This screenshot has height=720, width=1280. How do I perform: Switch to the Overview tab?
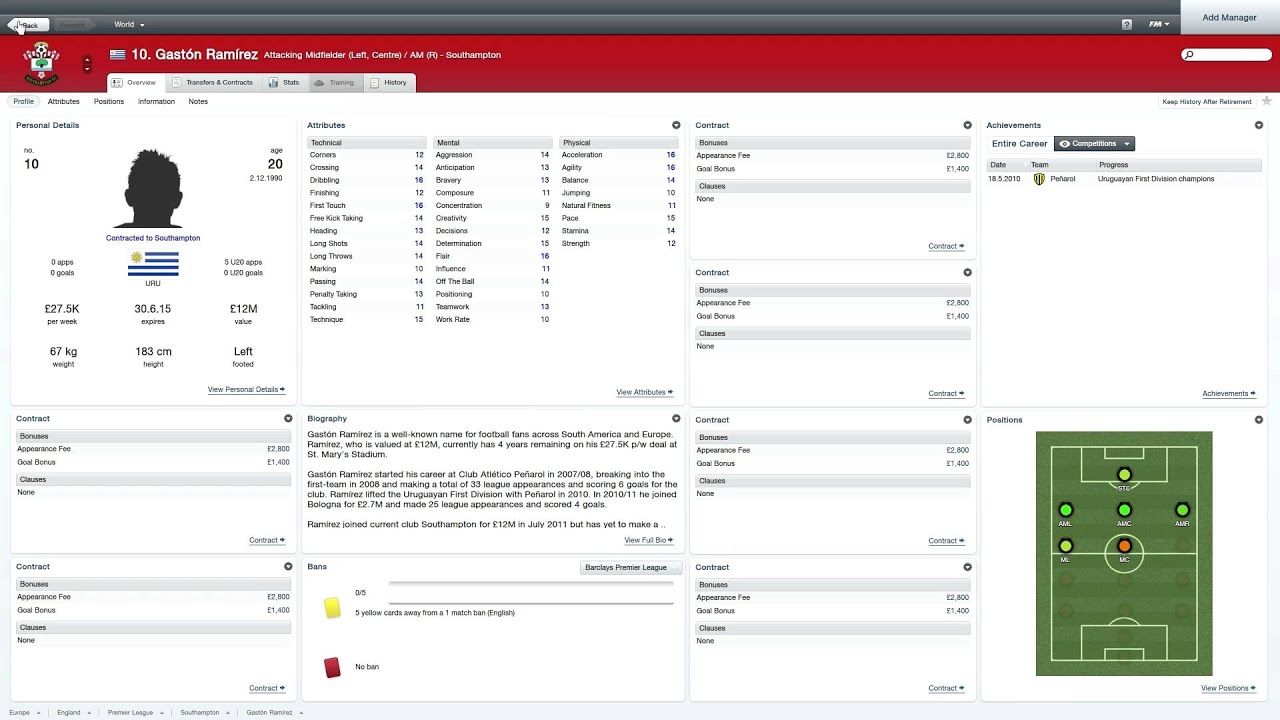pos(134,83)
